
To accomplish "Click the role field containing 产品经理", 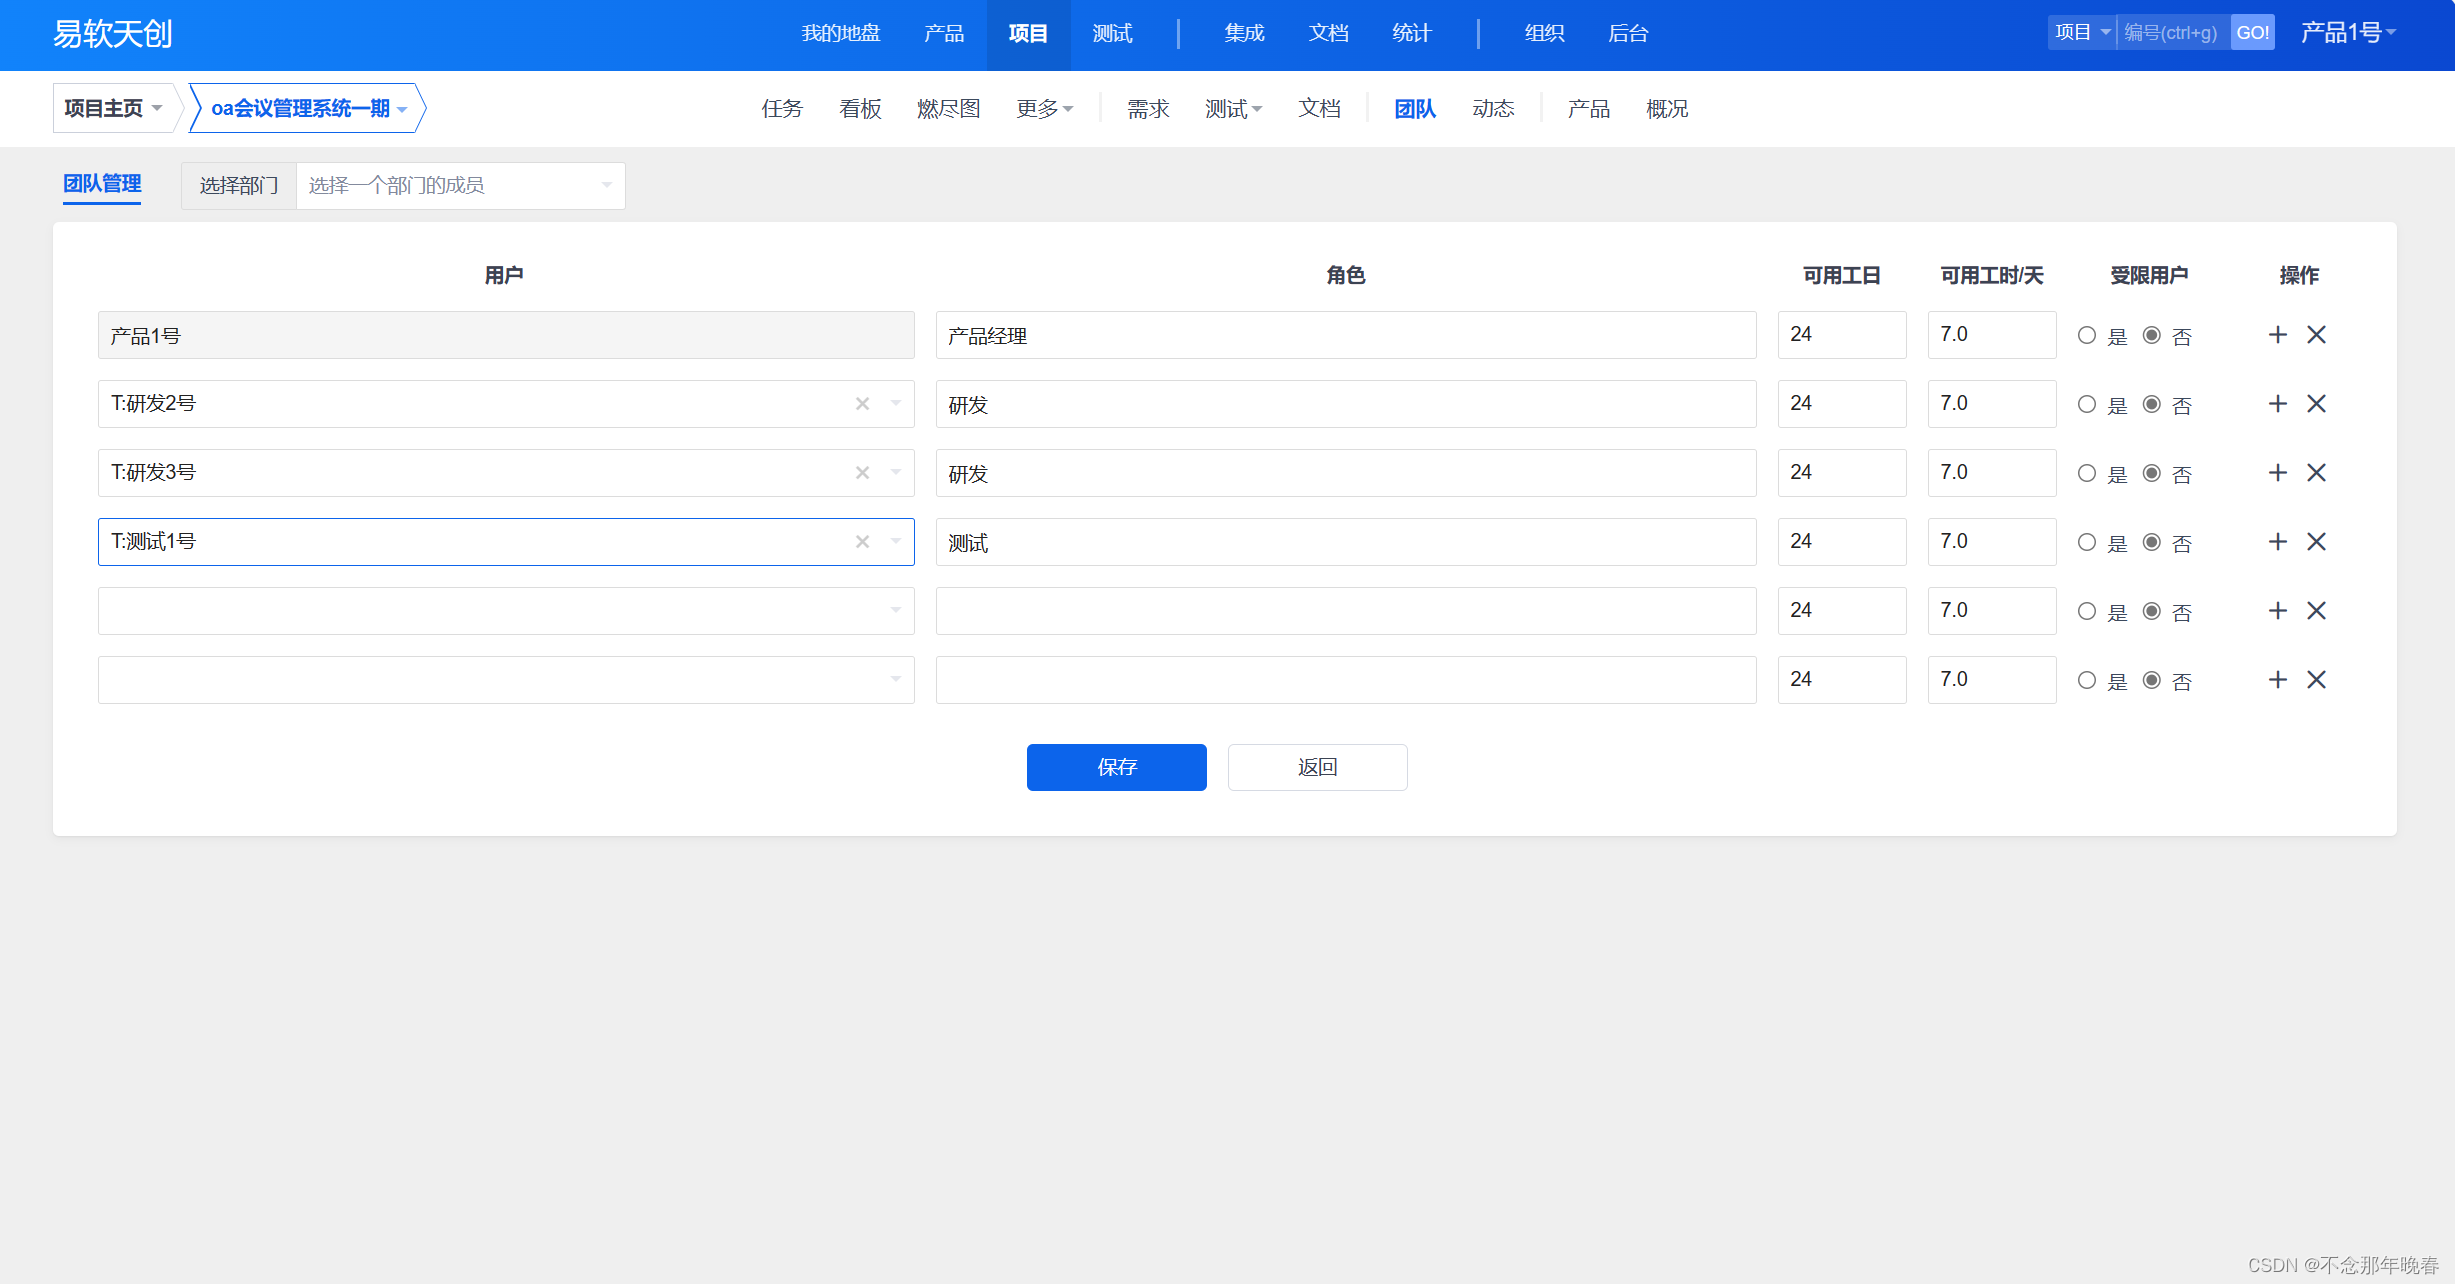I will 1345,336.
